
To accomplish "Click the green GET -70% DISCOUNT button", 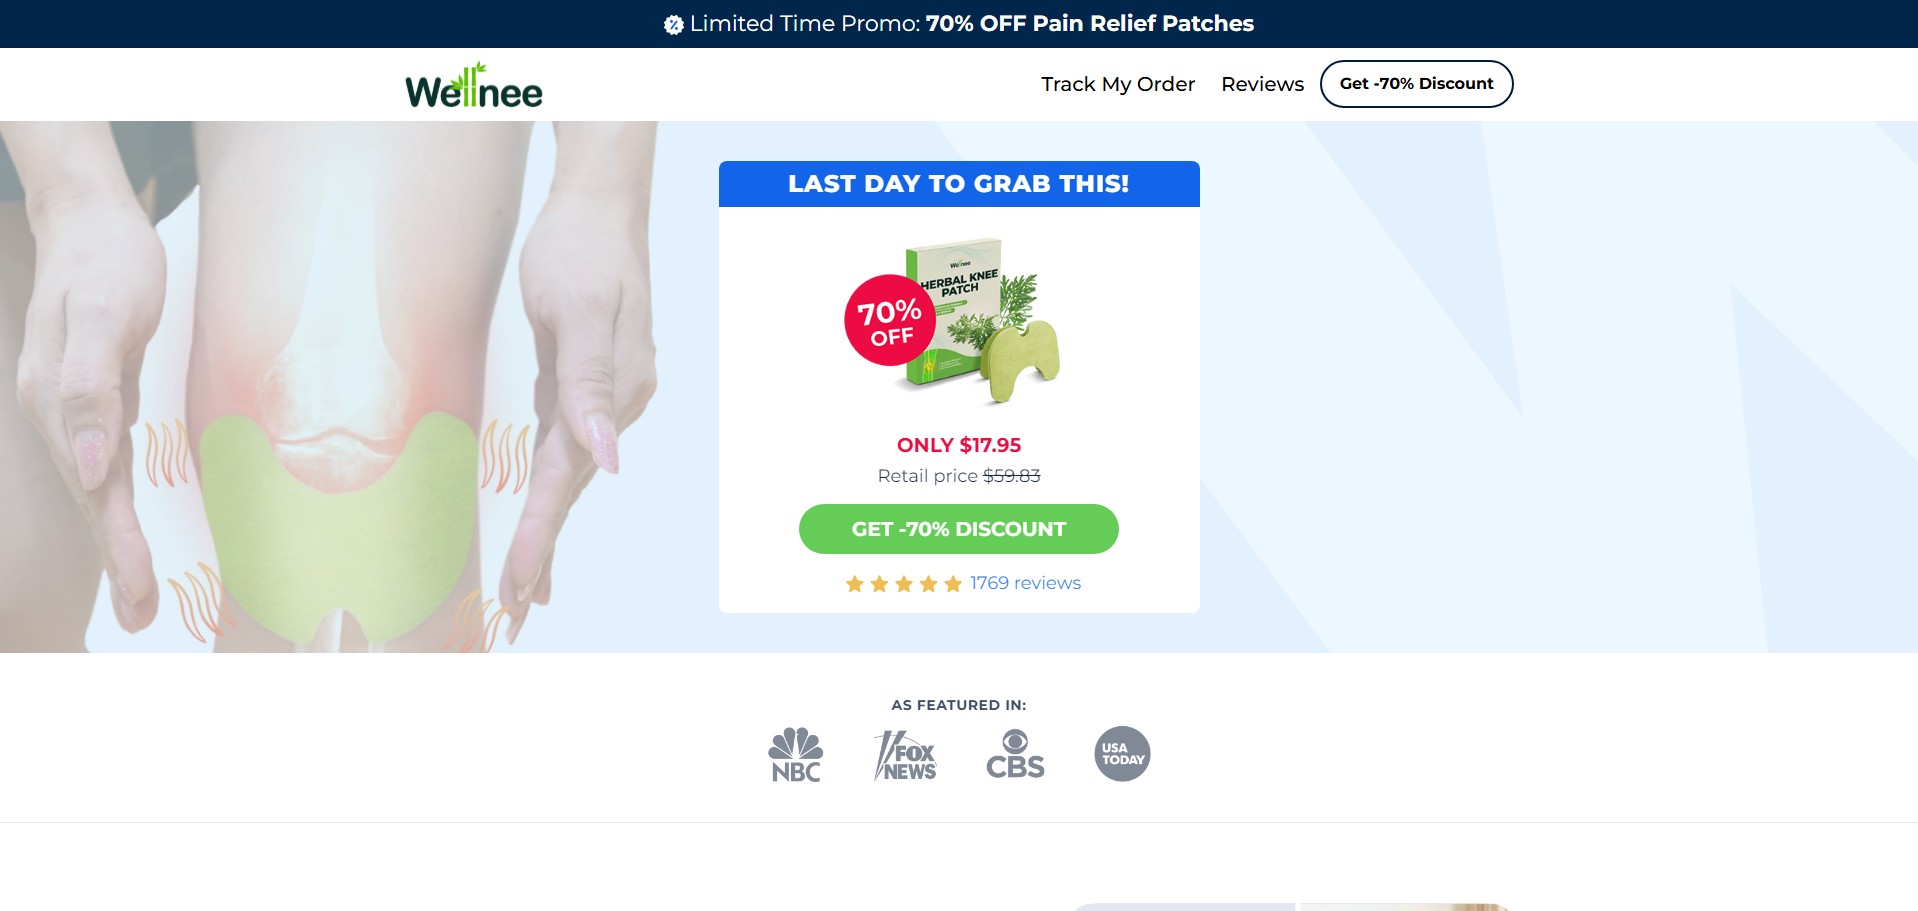I will [x=958, y=529].
